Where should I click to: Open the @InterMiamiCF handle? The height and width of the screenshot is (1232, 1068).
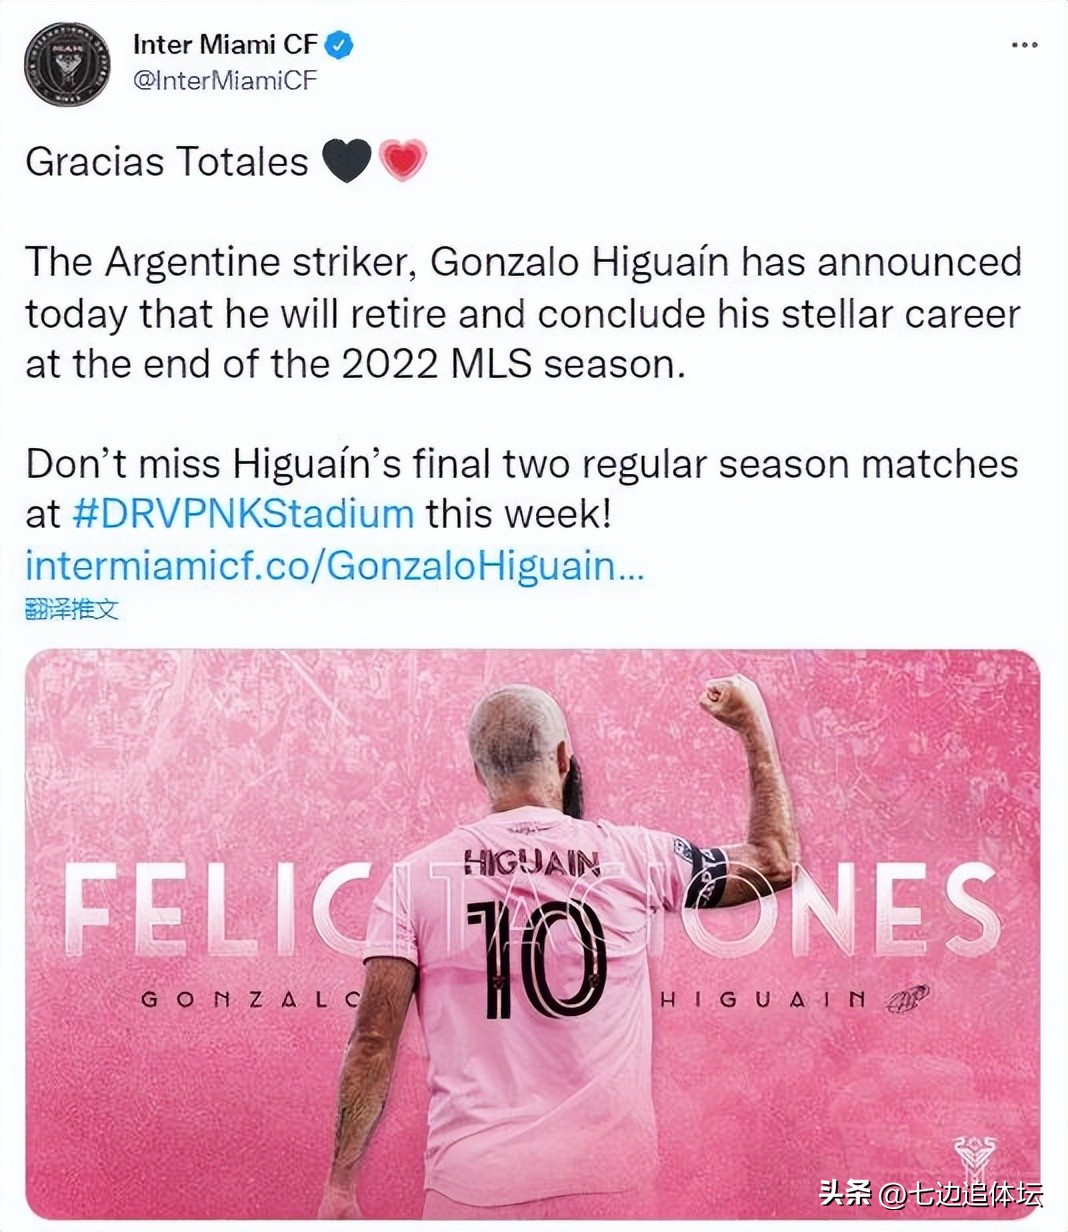pyautogui.click(x=225, y=81)
